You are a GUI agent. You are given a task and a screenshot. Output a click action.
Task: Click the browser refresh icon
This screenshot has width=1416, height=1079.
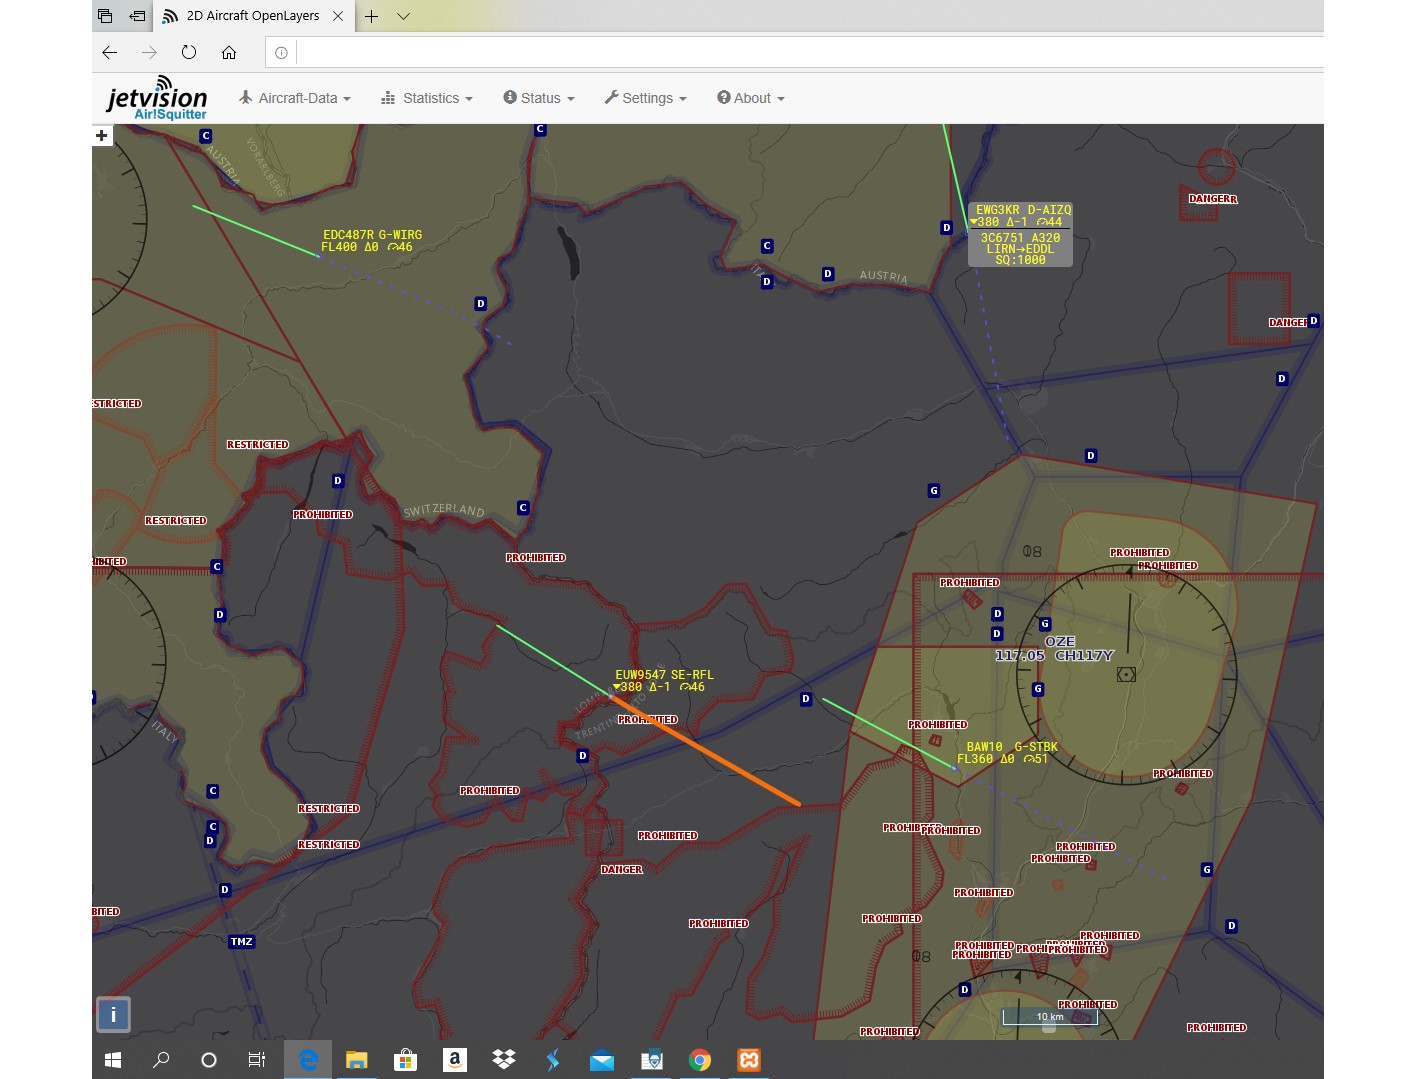[189, 53]
